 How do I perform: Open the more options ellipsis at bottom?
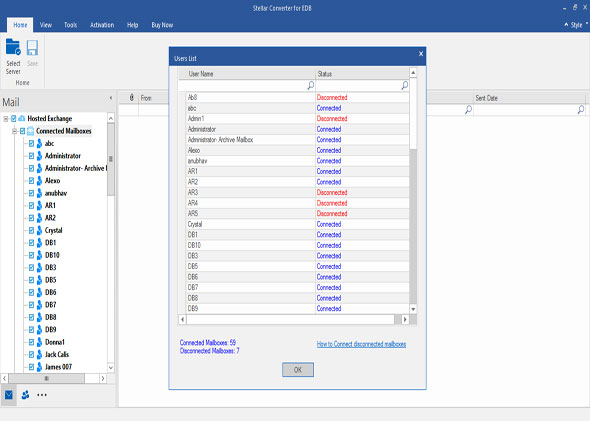coord(42,395)
